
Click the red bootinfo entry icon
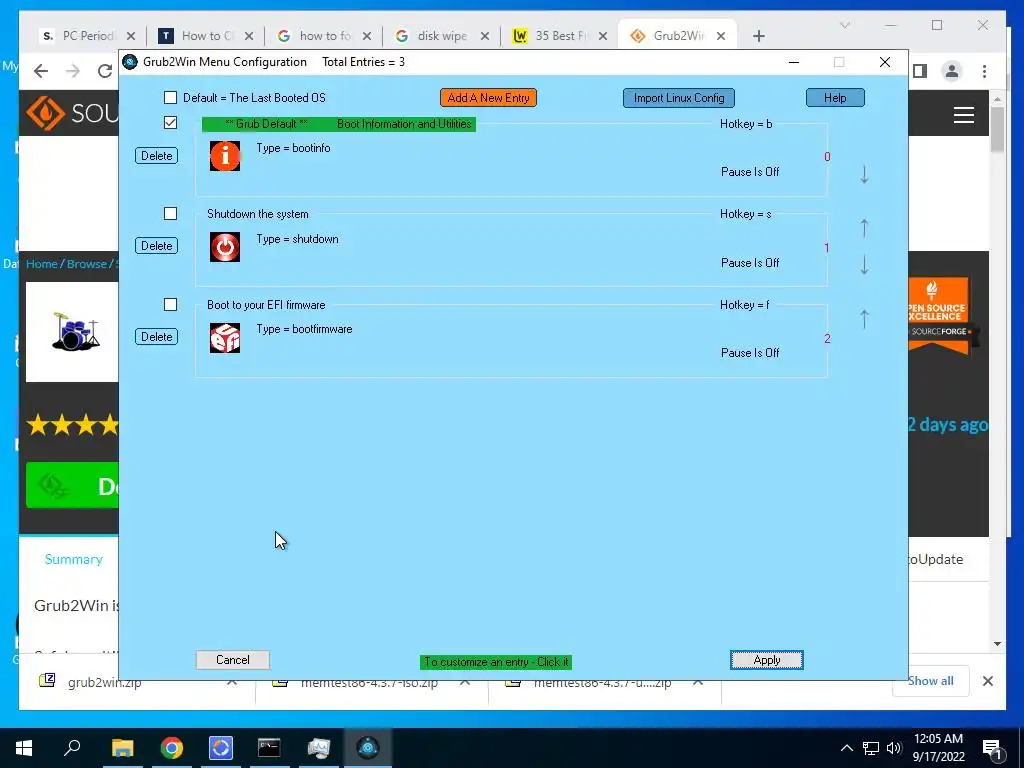tap(225, 156)
